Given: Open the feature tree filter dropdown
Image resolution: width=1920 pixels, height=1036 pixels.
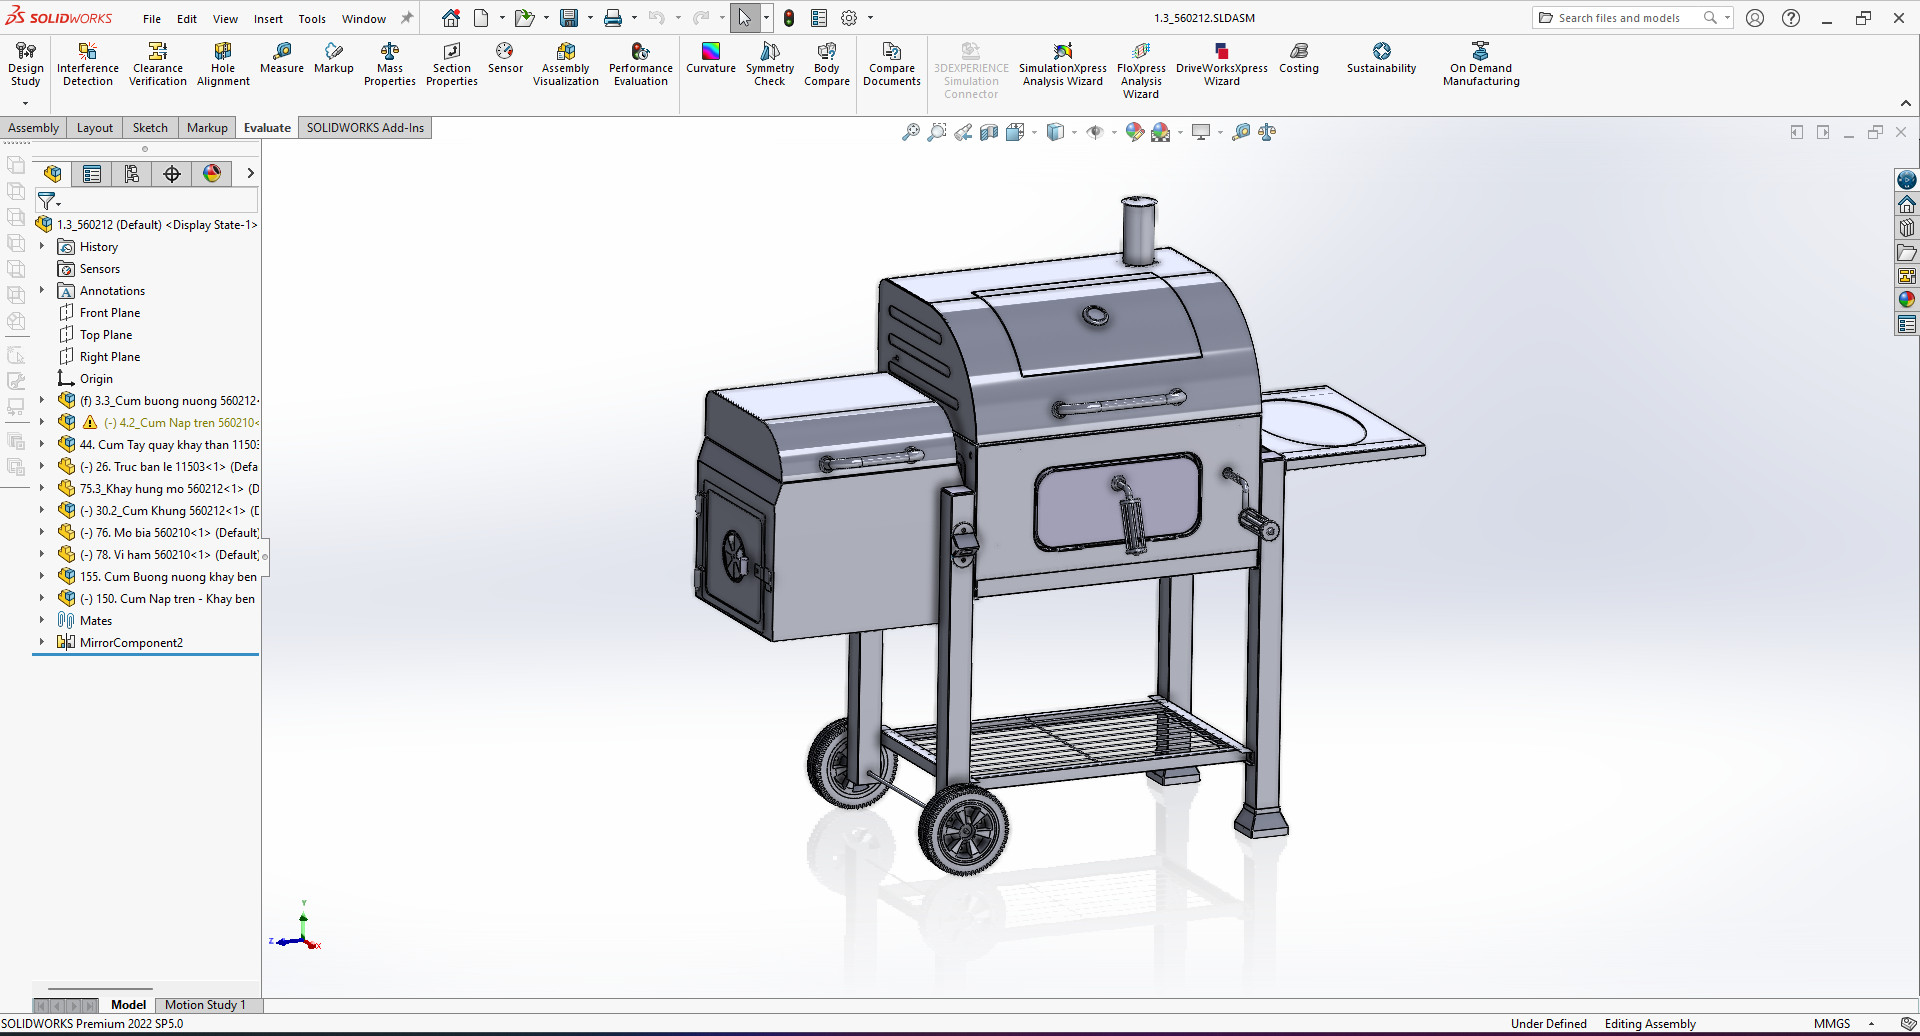Looking at the screenshot, I should [x=49, y=202].
